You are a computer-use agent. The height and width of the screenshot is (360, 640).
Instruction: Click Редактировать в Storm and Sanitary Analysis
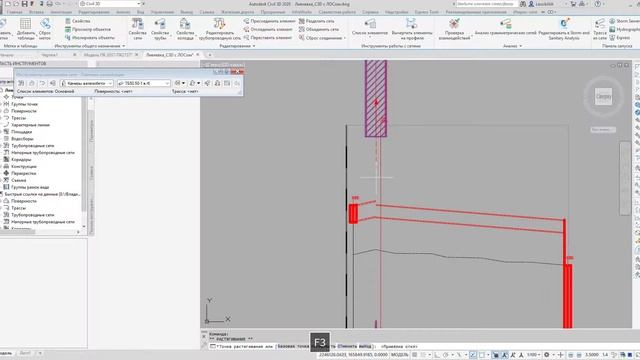point(564,29)
